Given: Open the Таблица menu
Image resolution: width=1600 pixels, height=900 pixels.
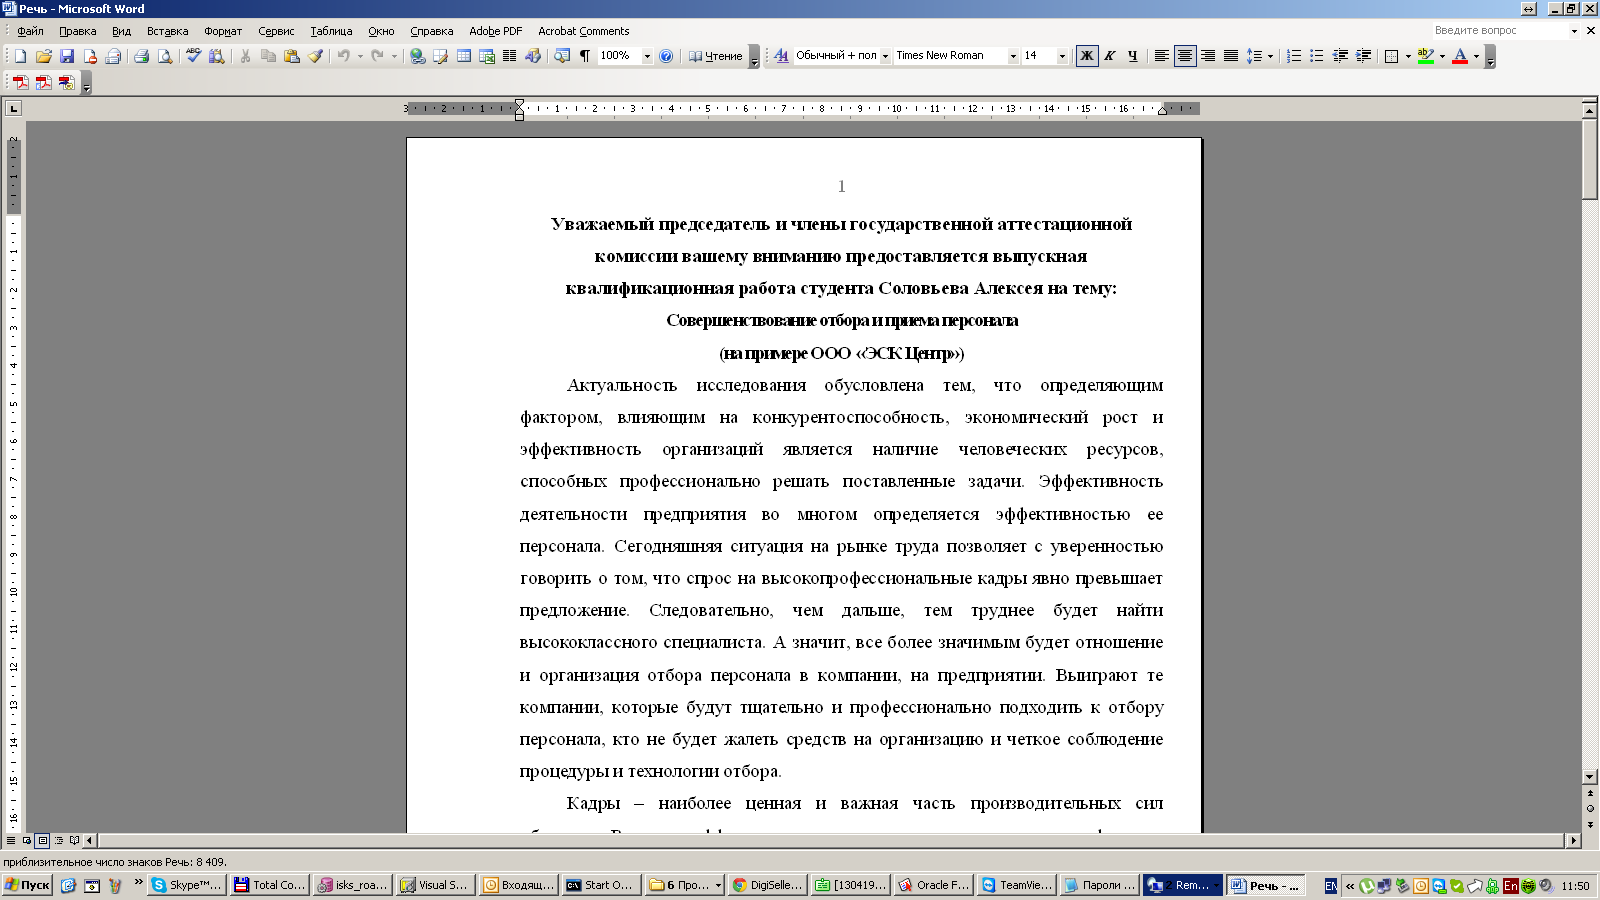Looking at the screenshot, I should (x=331, y=31).
